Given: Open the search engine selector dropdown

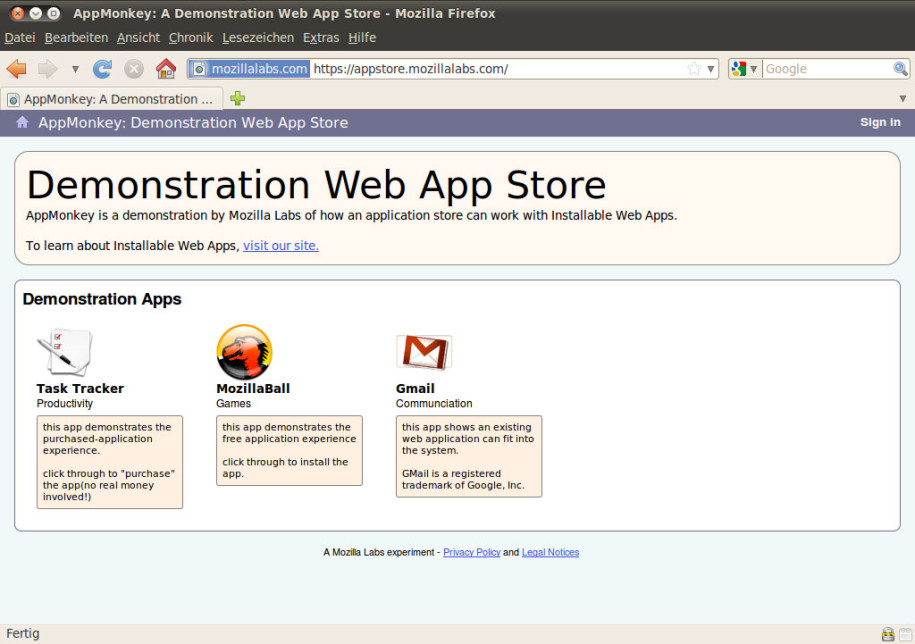Looking at the screenshot, I should pyautogui.click(x=743, y=69).
